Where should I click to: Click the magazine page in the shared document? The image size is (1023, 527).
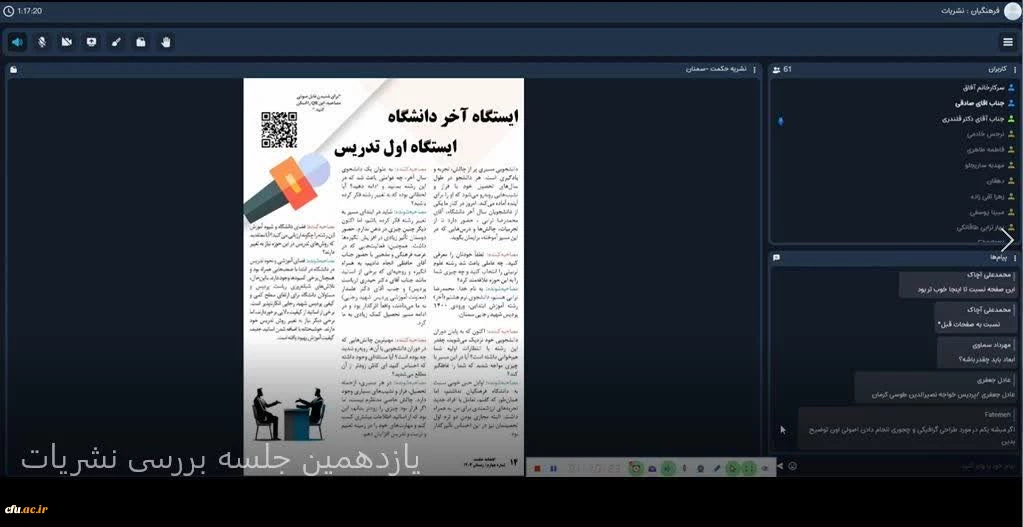pos(383,277)
